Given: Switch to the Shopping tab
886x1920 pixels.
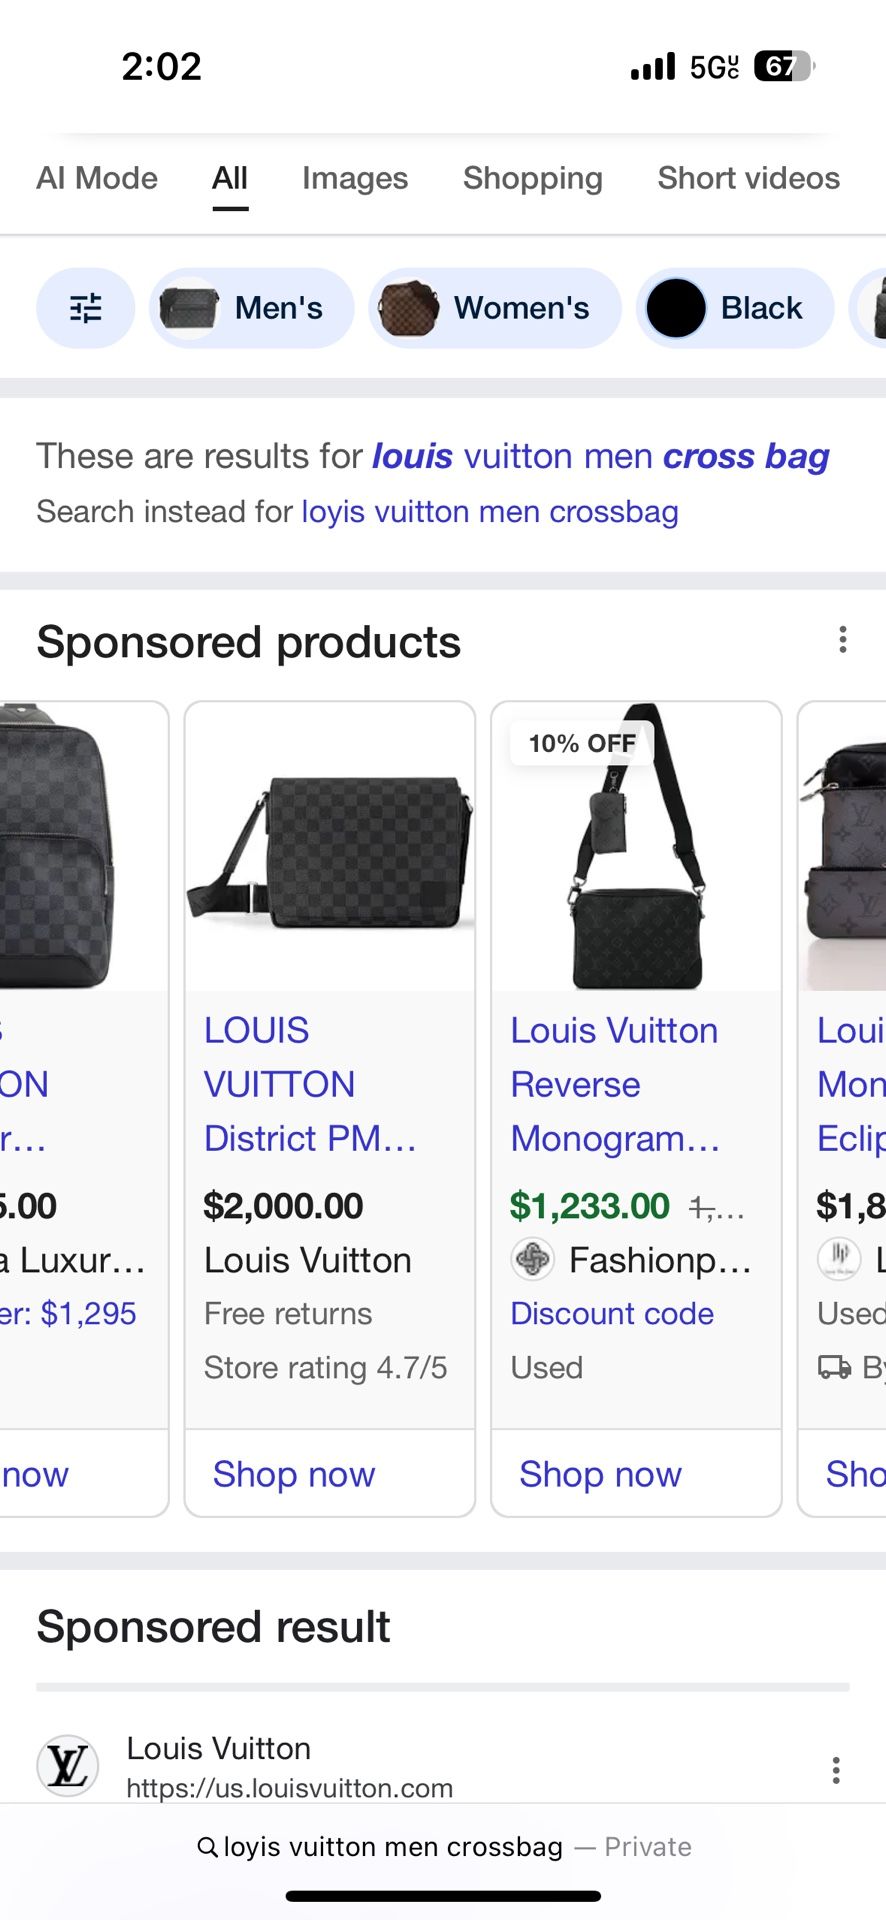Looking at the screenshot, I should pos(532,178).
